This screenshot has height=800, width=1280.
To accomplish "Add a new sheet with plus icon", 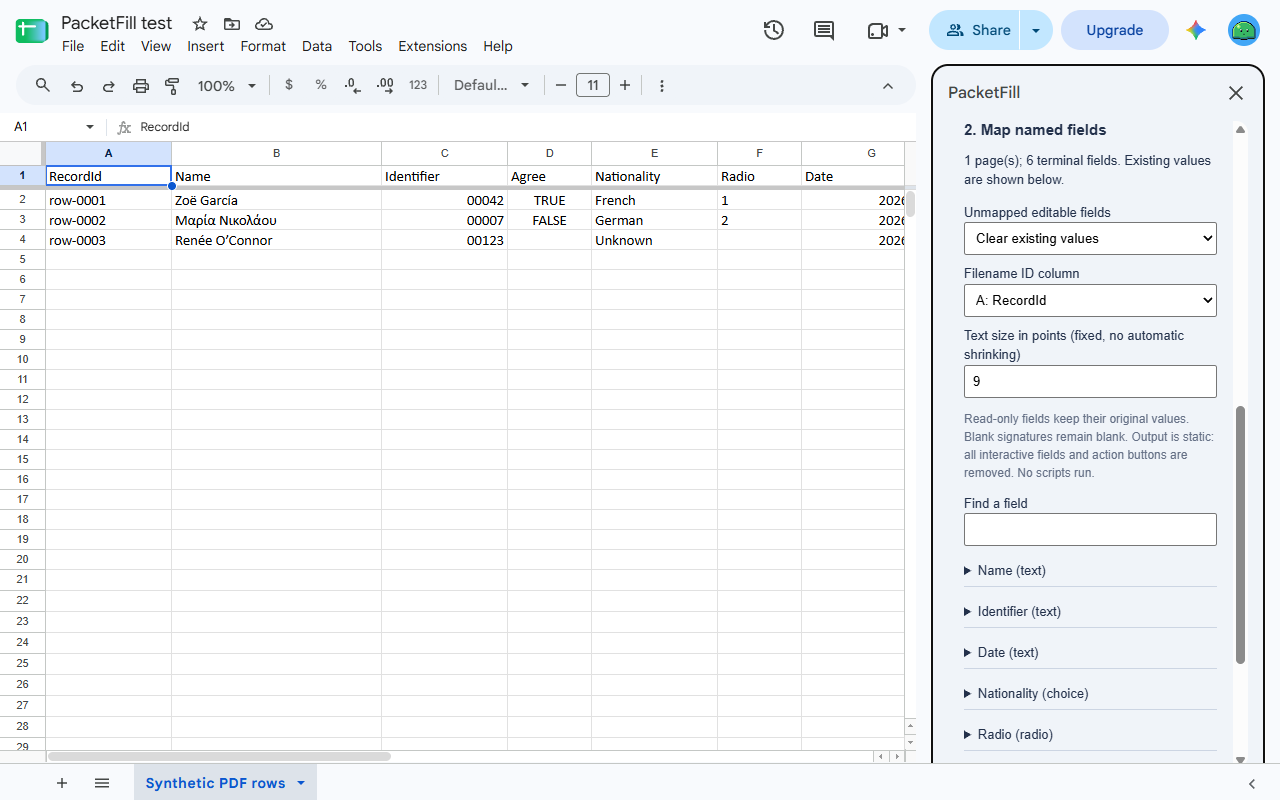I will pos(62,783).
